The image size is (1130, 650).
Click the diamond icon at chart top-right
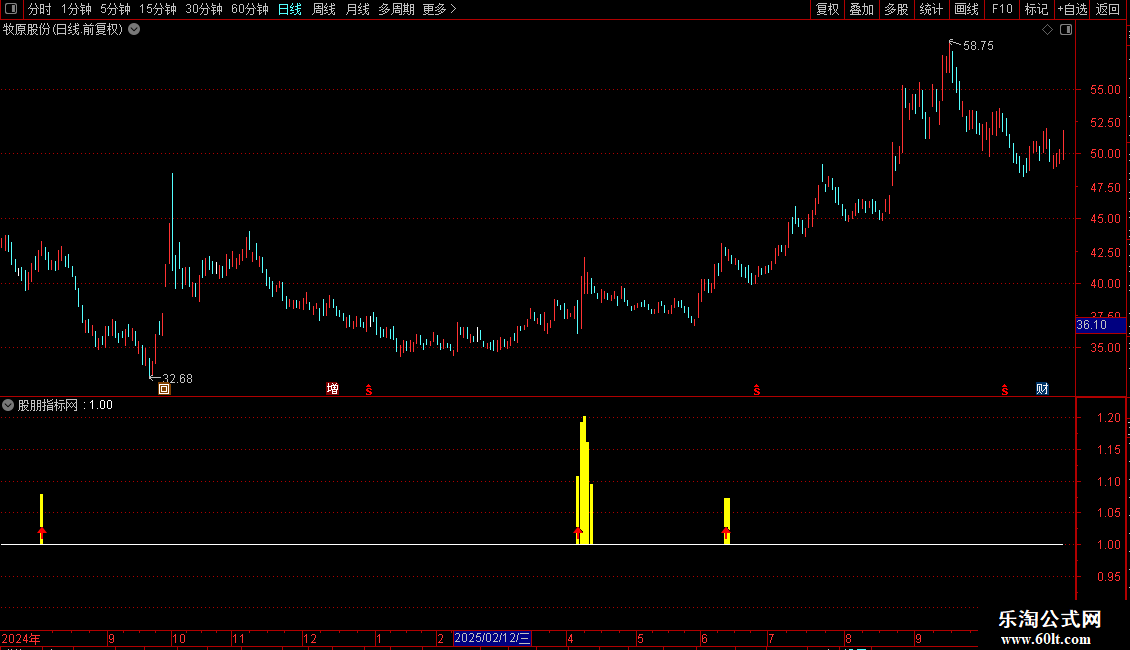click(x=1048, y=30)
